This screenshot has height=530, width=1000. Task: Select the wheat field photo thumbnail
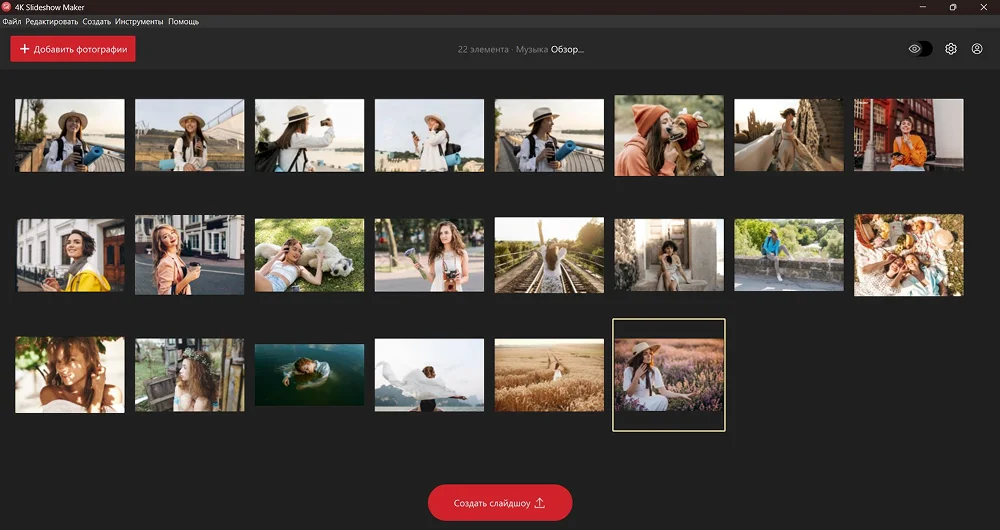click(549, 375)
